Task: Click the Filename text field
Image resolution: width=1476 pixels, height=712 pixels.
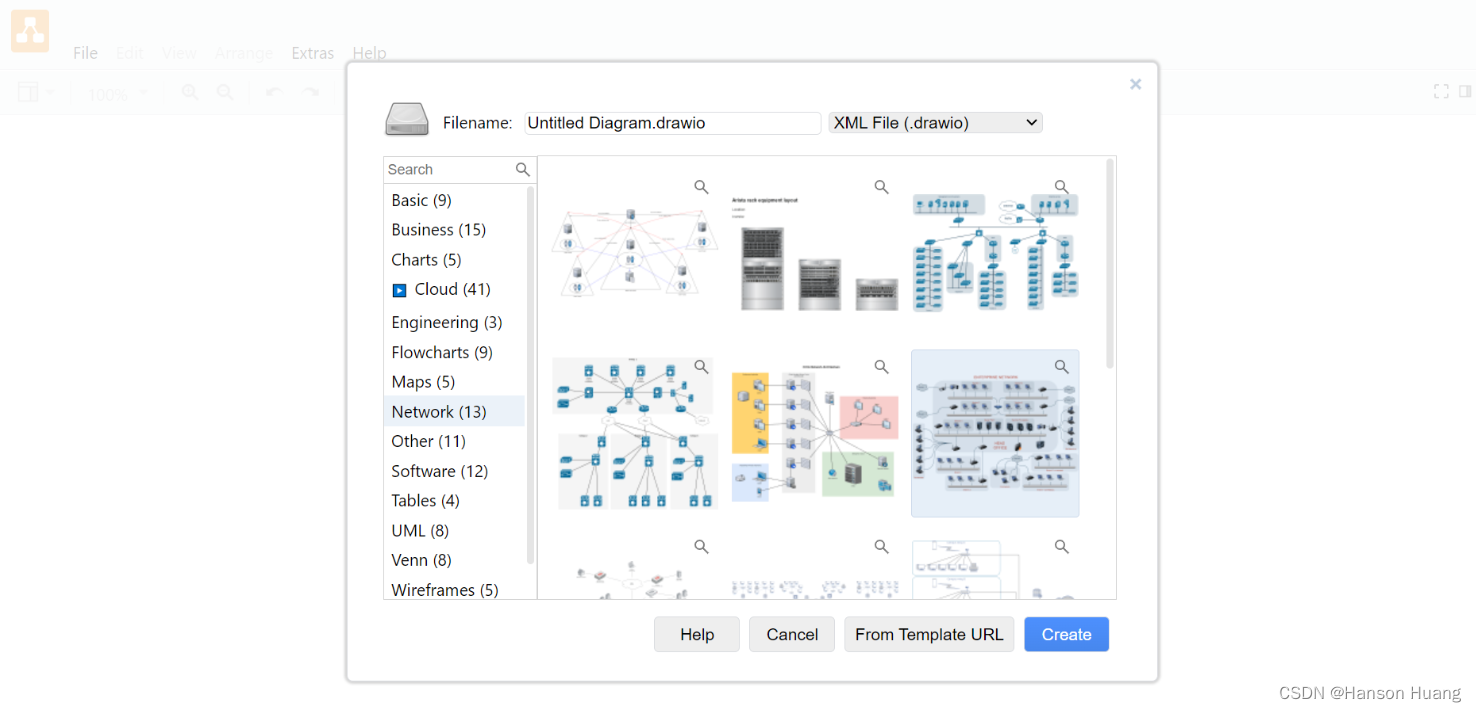Action: point(673,123)
